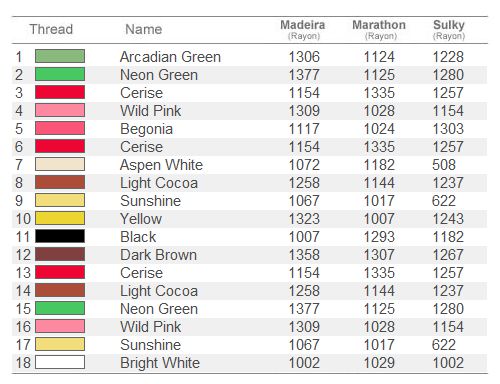This screenshot has width=500, height=384.
Task: Select the Bright White swatch in row 18
Action: [x=60, y=362]
